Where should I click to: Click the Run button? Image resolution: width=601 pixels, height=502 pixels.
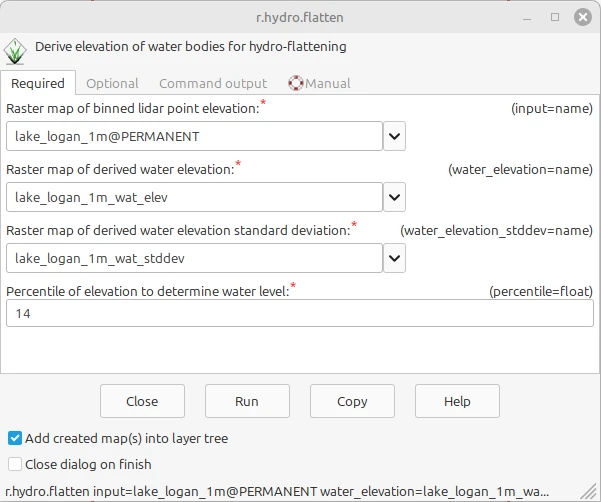click(x=247, y=401)
